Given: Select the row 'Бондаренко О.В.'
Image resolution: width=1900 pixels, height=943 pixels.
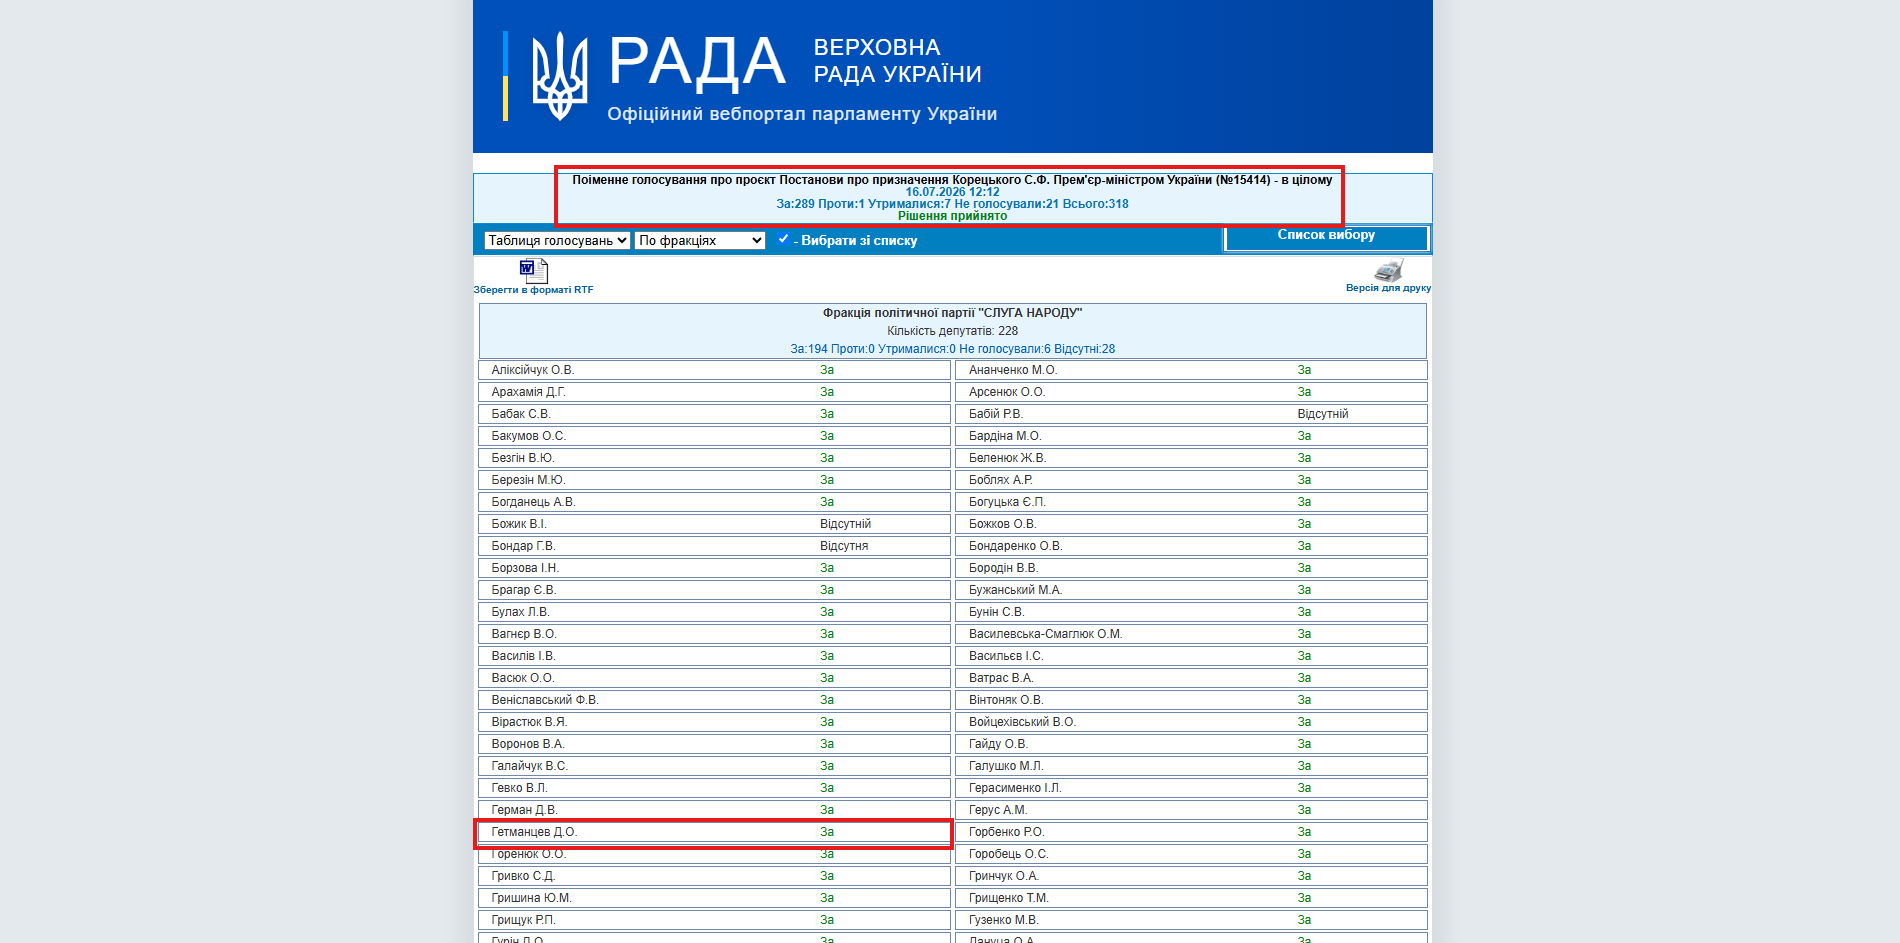Looking at the screenshot, I should (x=1191, y=546).
